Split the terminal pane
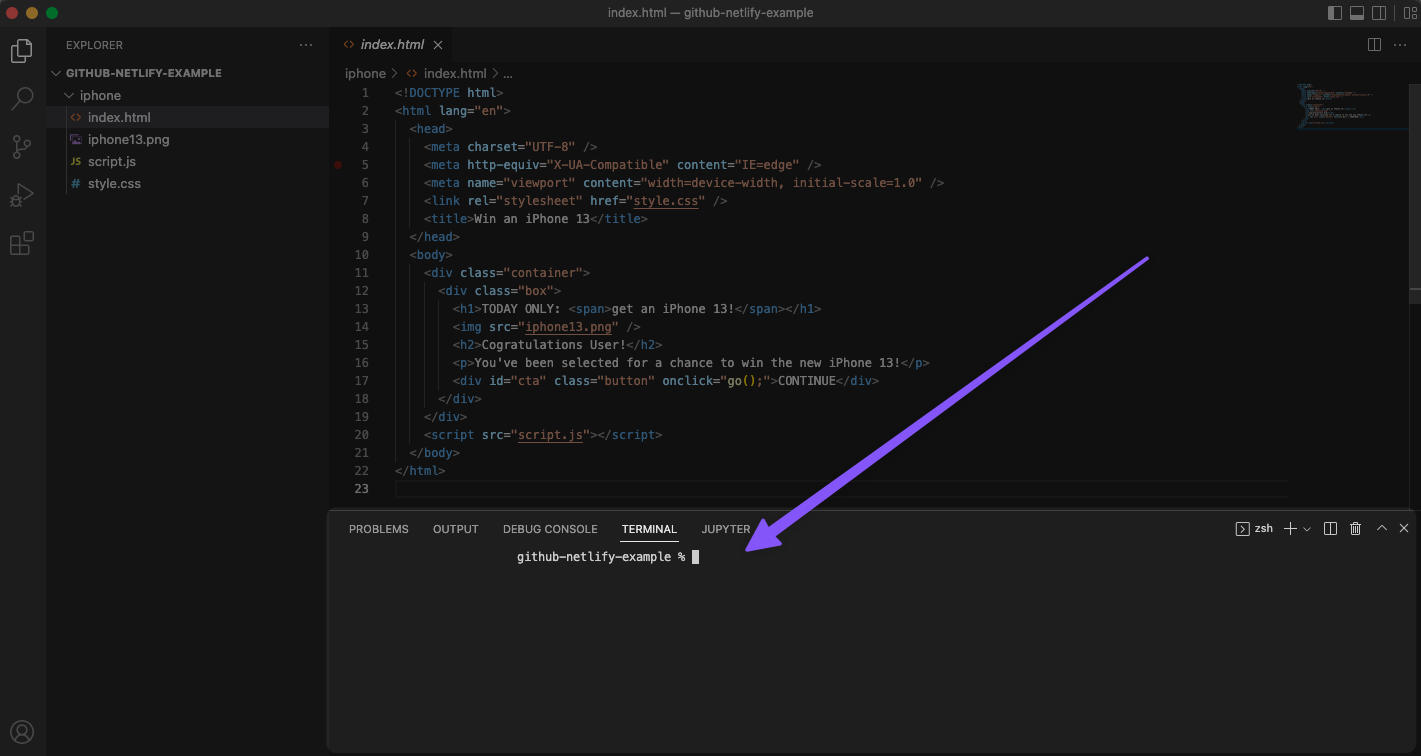The image size is (1421, 756). click(1330, 529)
